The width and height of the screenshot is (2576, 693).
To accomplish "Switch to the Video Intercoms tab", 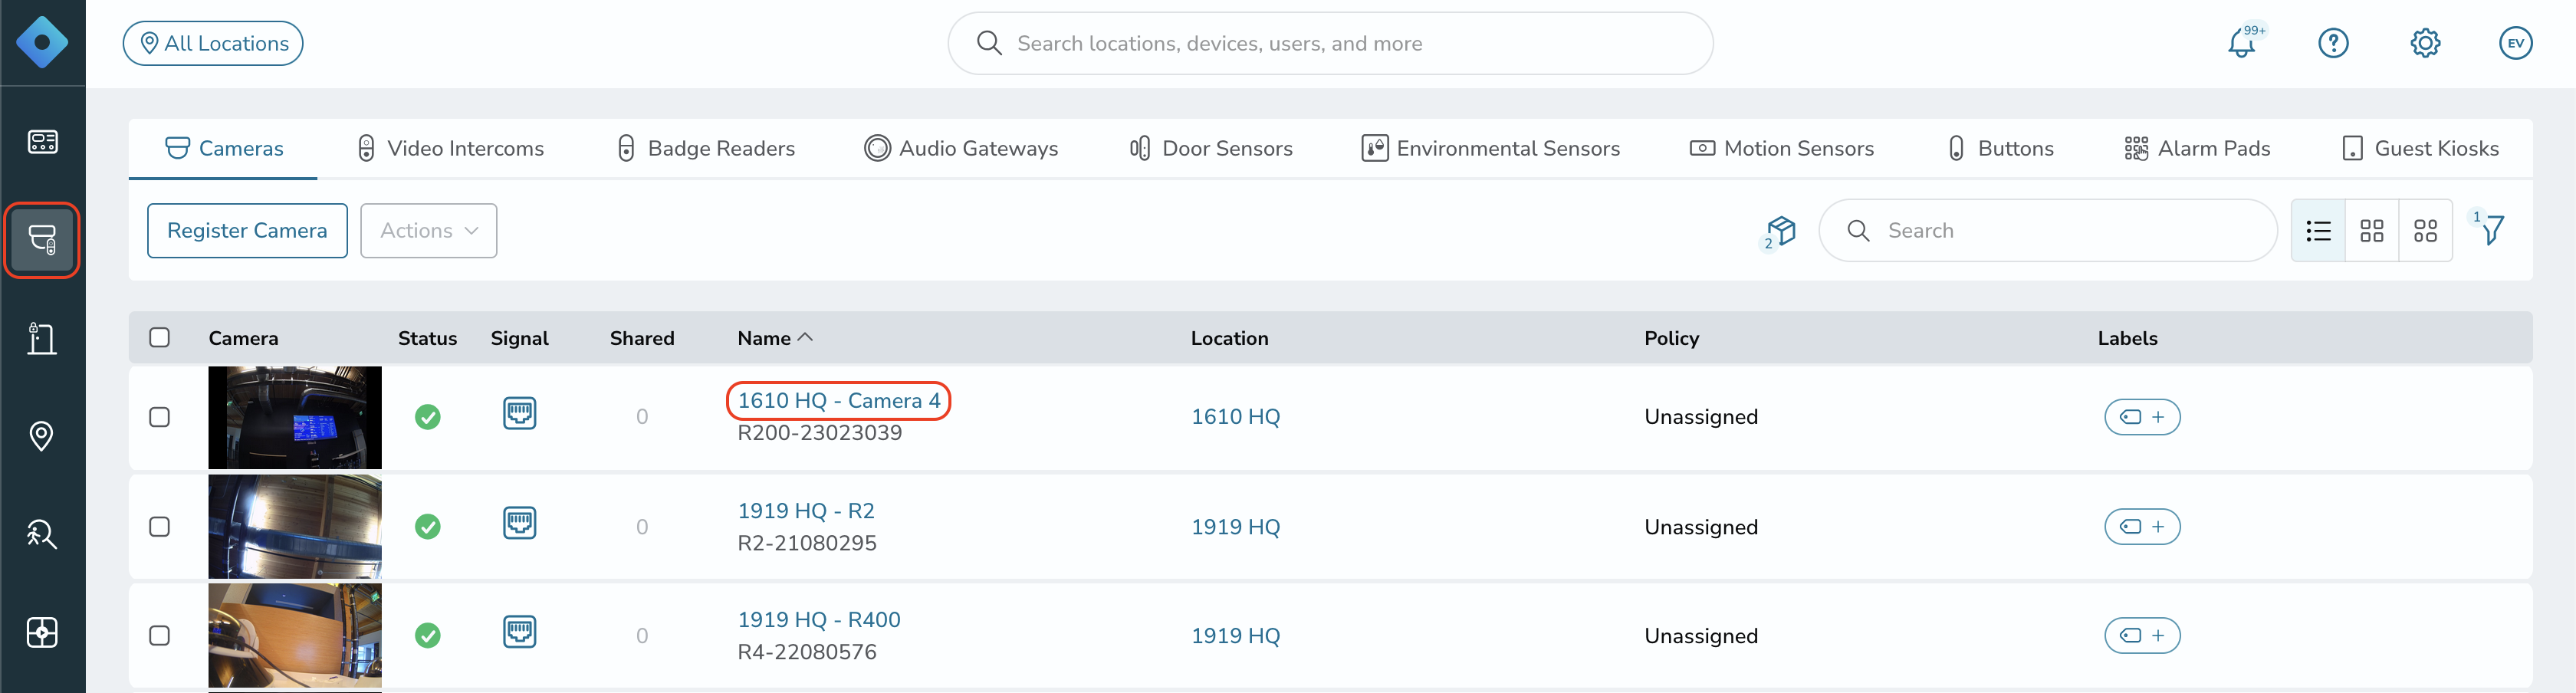I will (x=450, y=148).
